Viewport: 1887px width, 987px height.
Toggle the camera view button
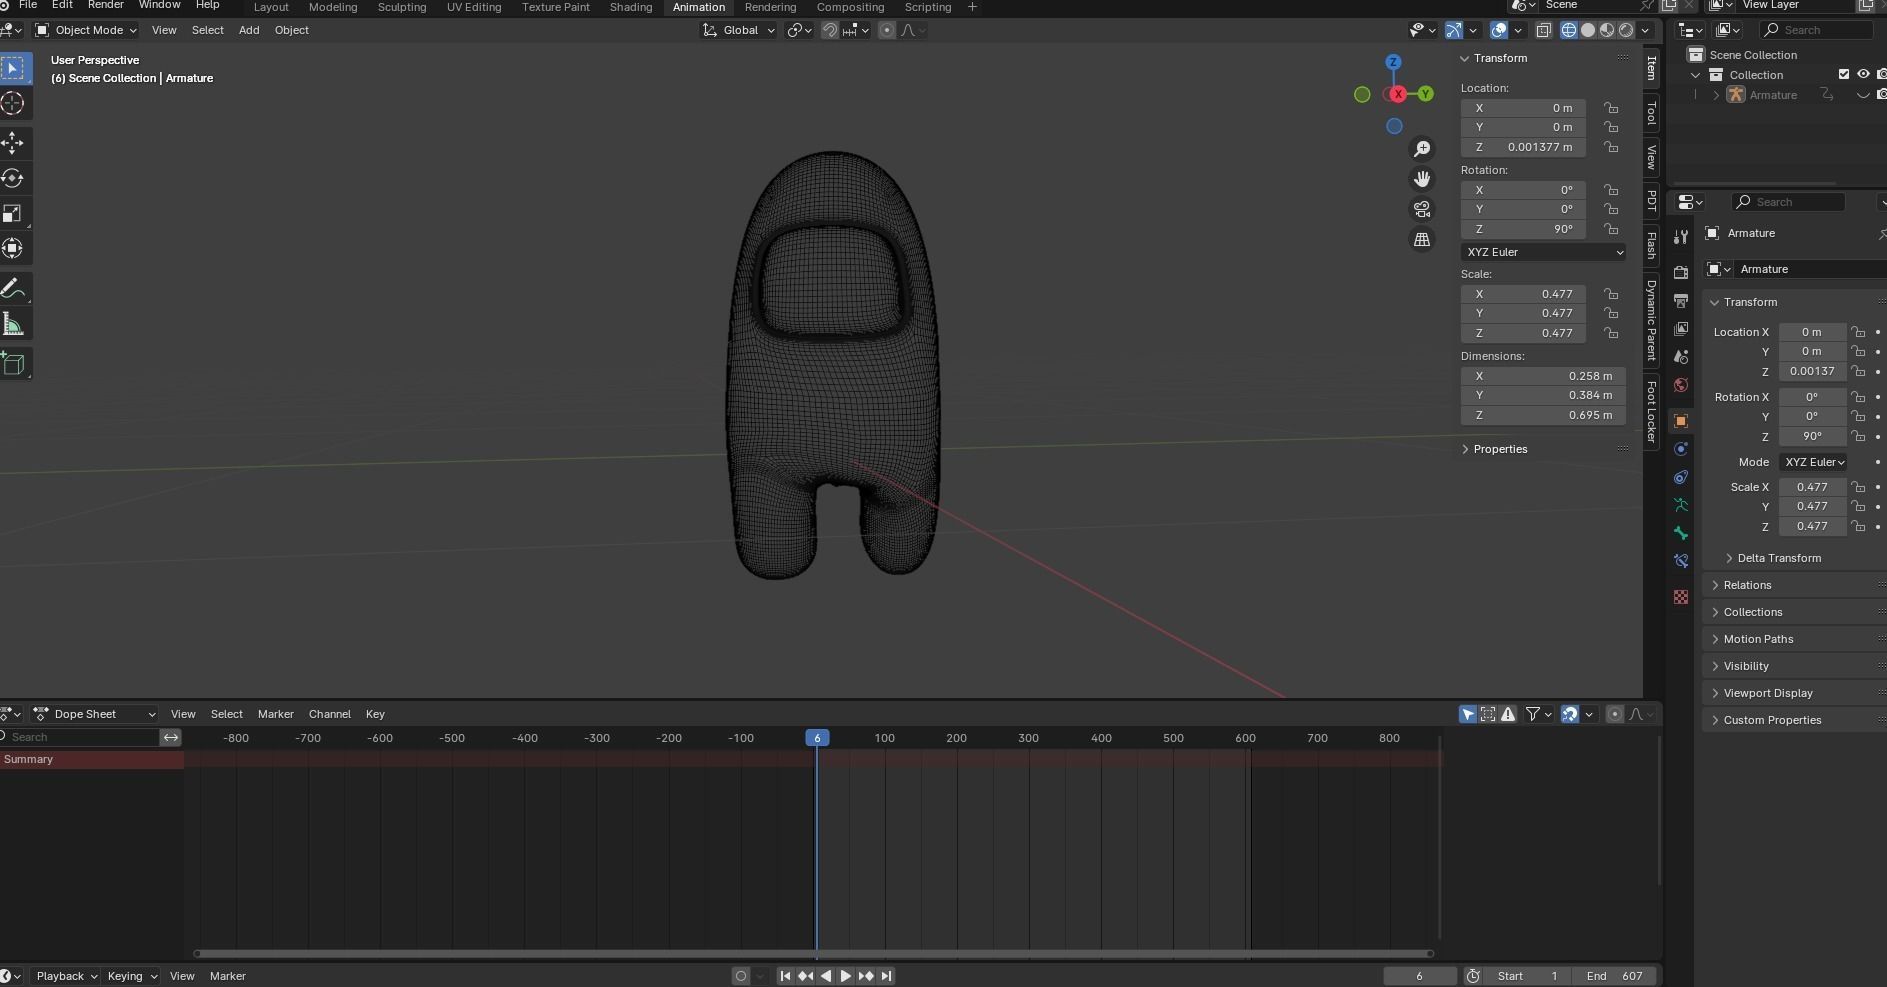(x=1422, y=209)
